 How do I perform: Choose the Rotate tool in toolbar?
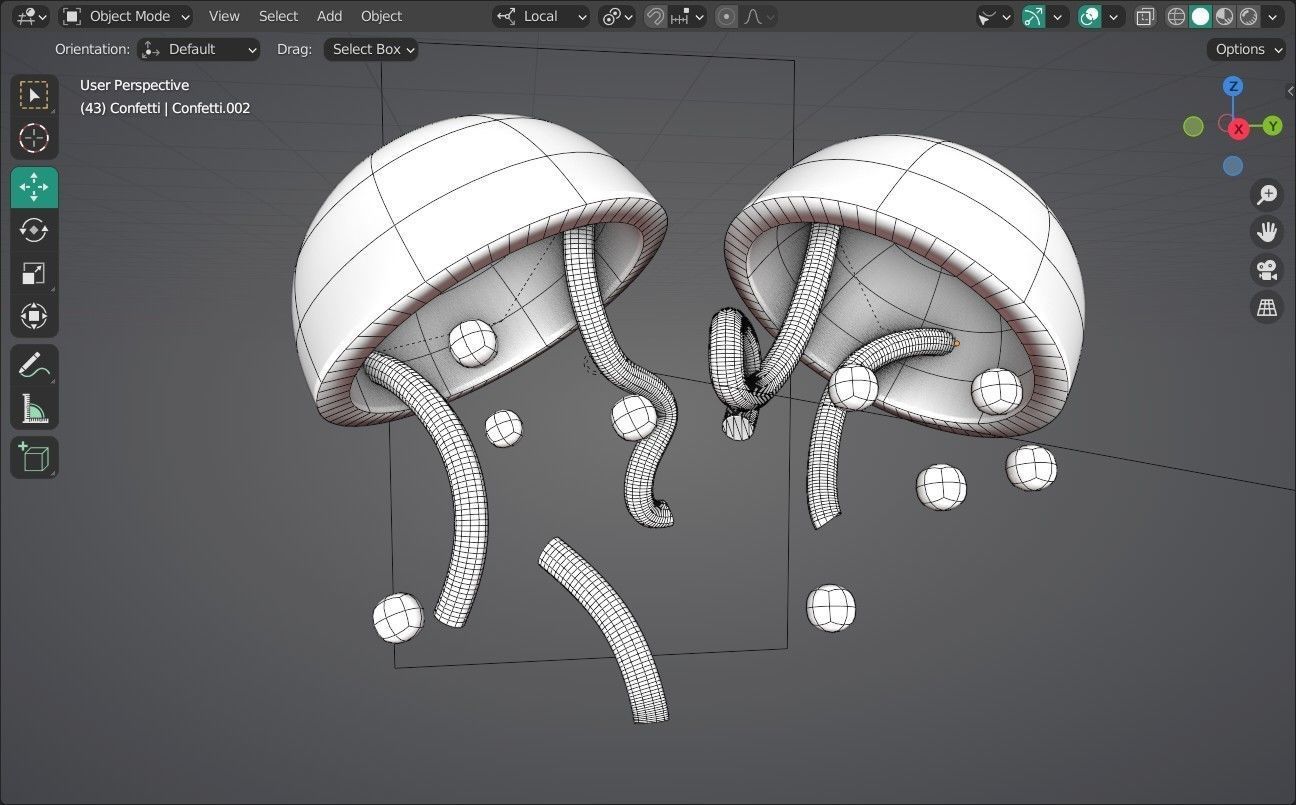[34, 230]
